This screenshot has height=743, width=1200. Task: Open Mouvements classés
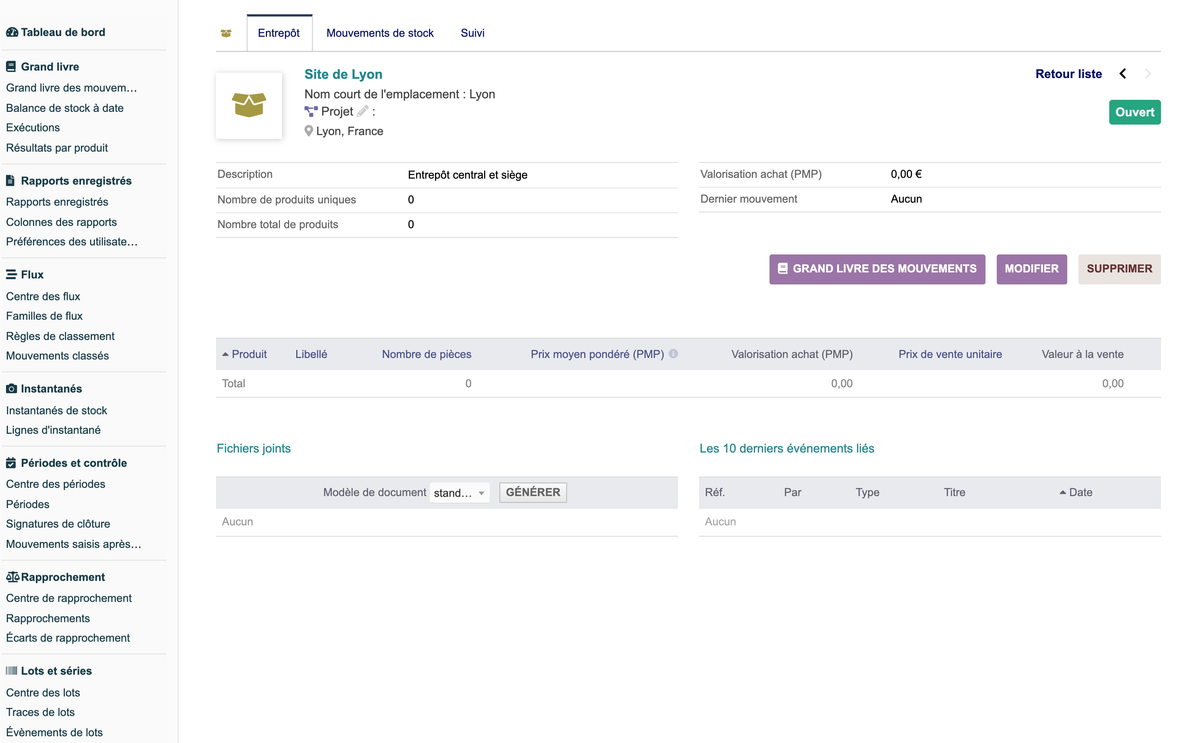pos(58,356)
